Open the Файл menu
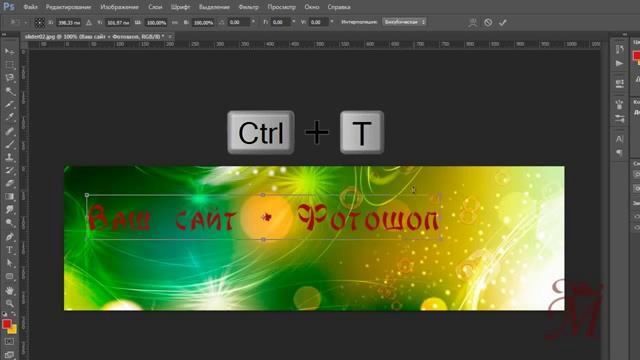 [x=31, y=7]
